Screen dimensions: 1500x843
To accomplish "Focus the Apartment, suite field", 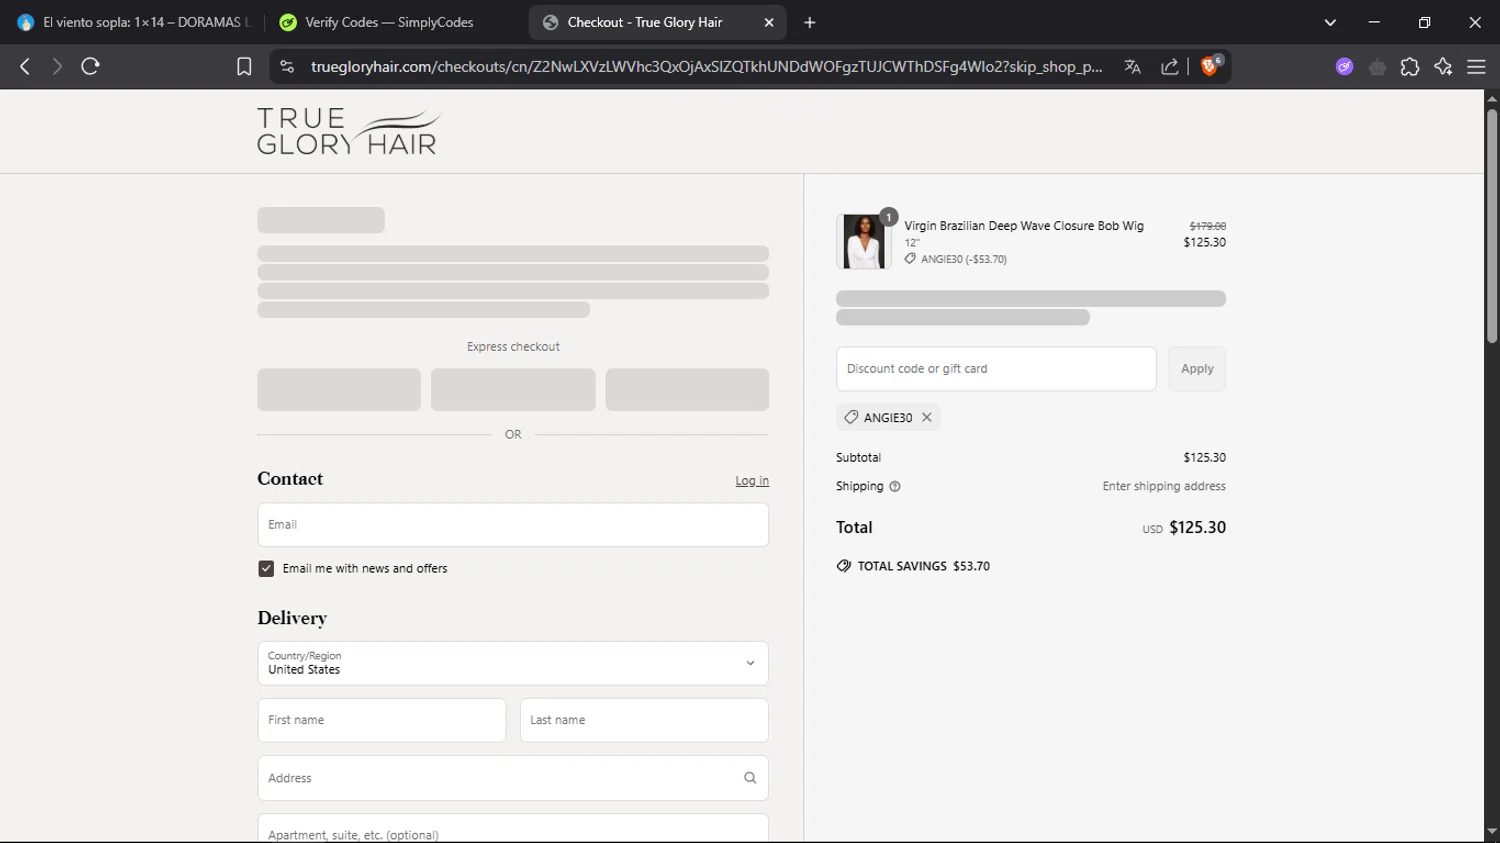I will (x=513, y=829).
